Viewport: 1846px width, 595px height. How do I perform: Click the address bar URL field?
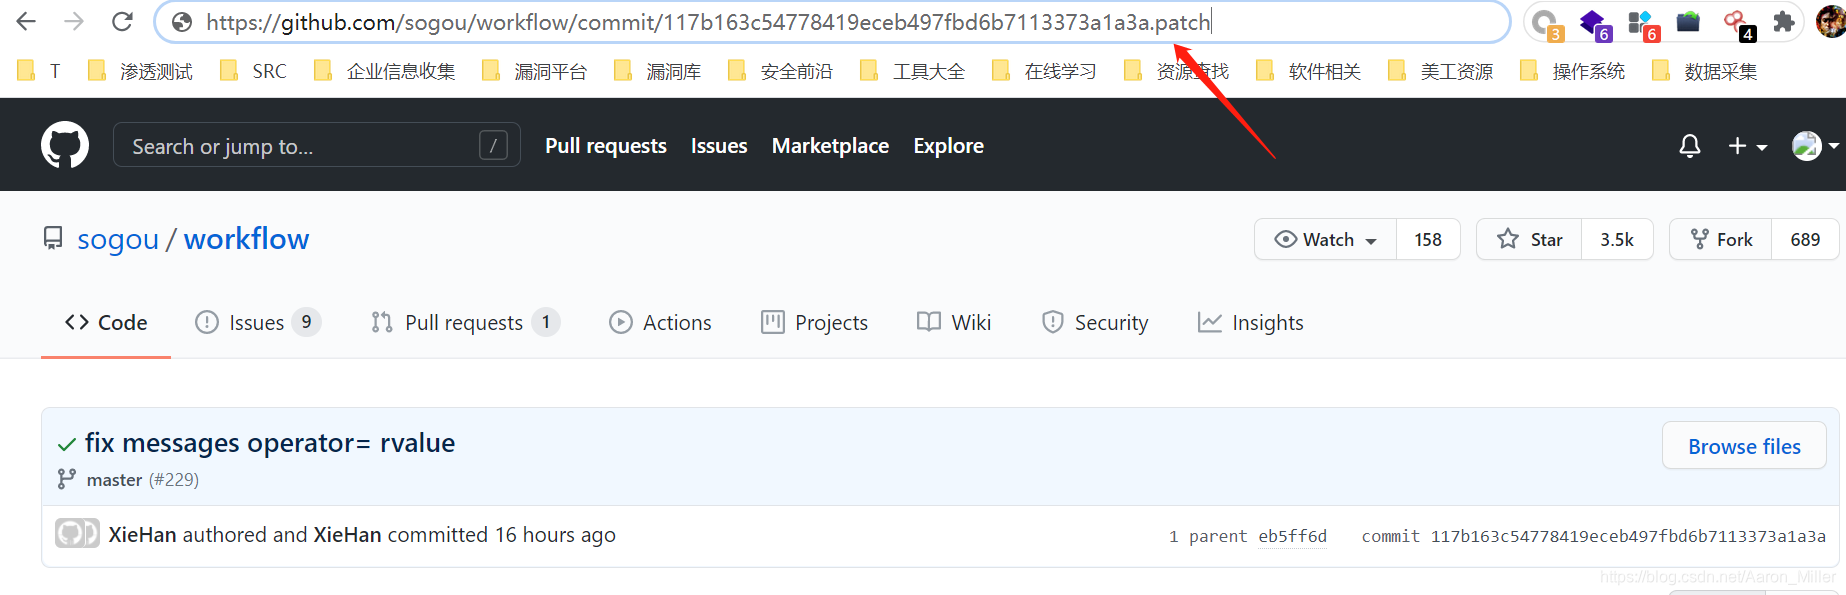[x=832, y=22]
